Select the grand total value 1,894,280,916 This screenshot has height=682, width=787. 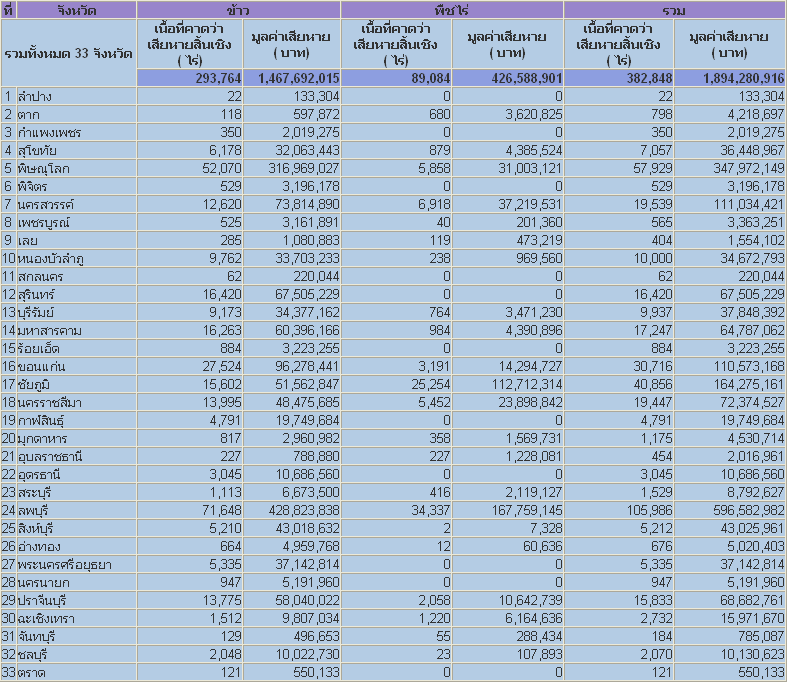tap(732, 78)
